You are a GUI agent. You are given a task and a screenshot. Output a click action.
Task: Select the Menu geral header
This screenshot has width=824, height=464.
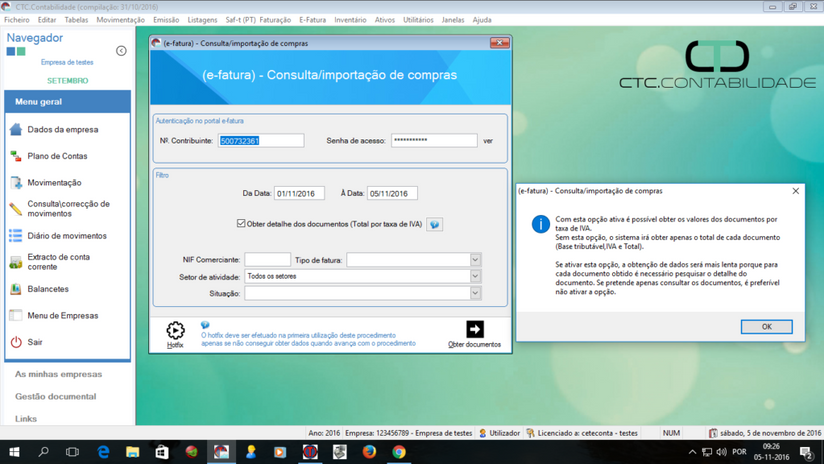[x=67, y=101]
